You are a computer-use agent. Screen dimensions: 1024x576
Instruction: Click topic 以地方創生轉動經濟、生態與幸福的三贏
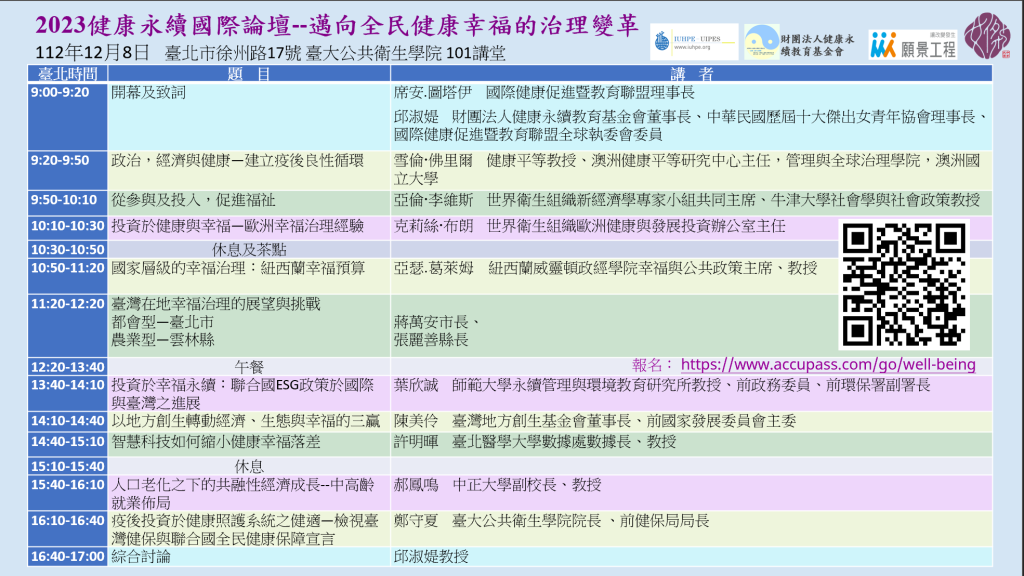click(x=246, y=421)
